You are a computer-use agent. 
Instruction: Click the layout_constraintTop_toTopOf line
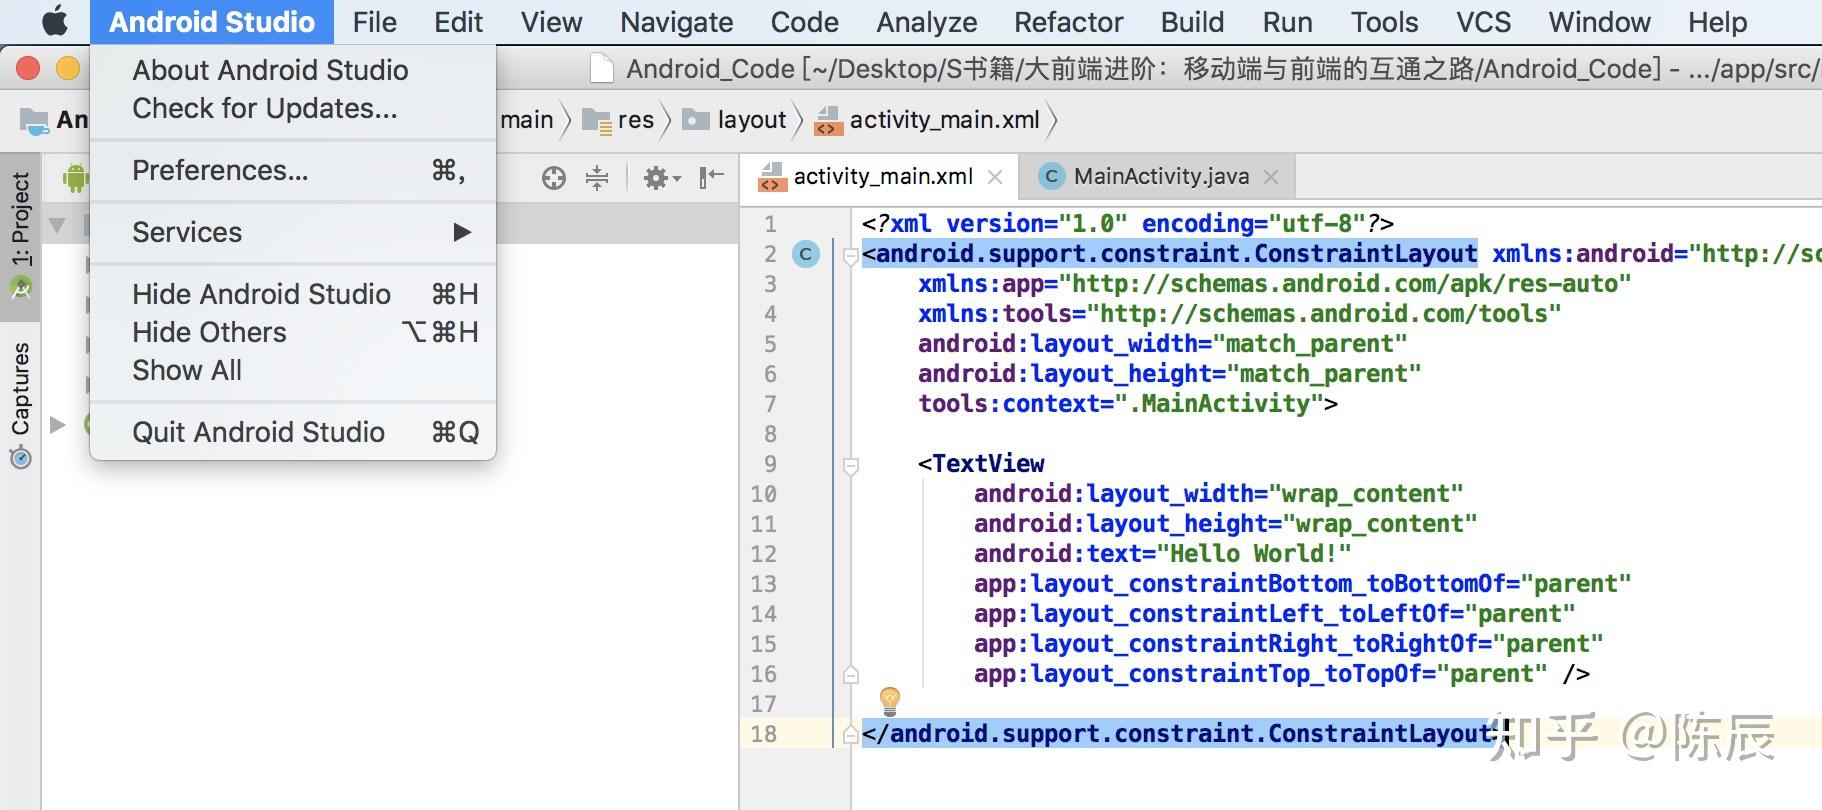1282,674
